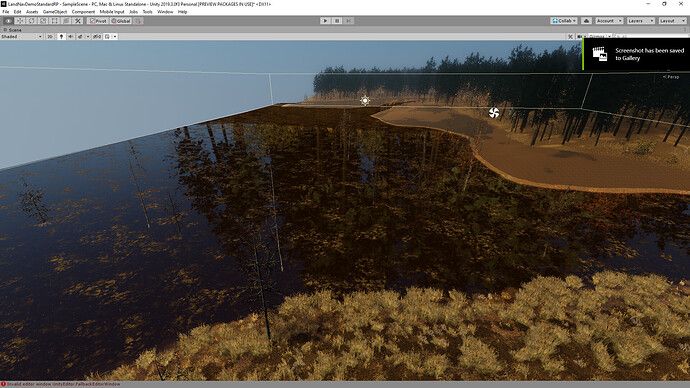690x388 pixels.
Task: Select the Scene tab
Action: [x=12, y=30]
